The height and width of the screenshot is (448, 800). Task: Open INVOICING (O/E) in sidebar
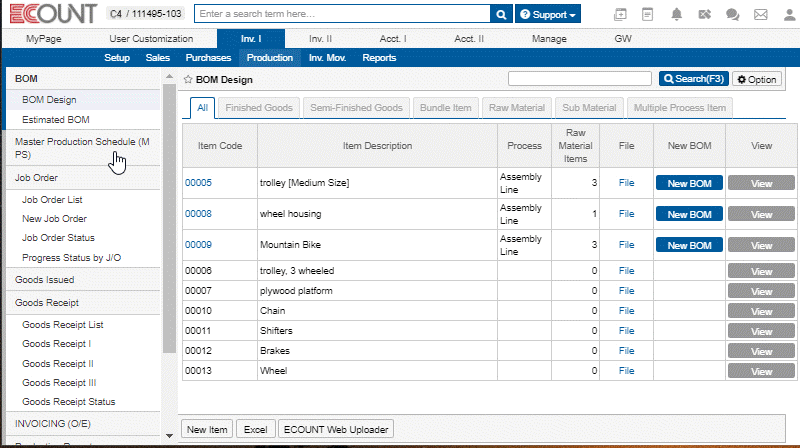(x=53, y=424)
